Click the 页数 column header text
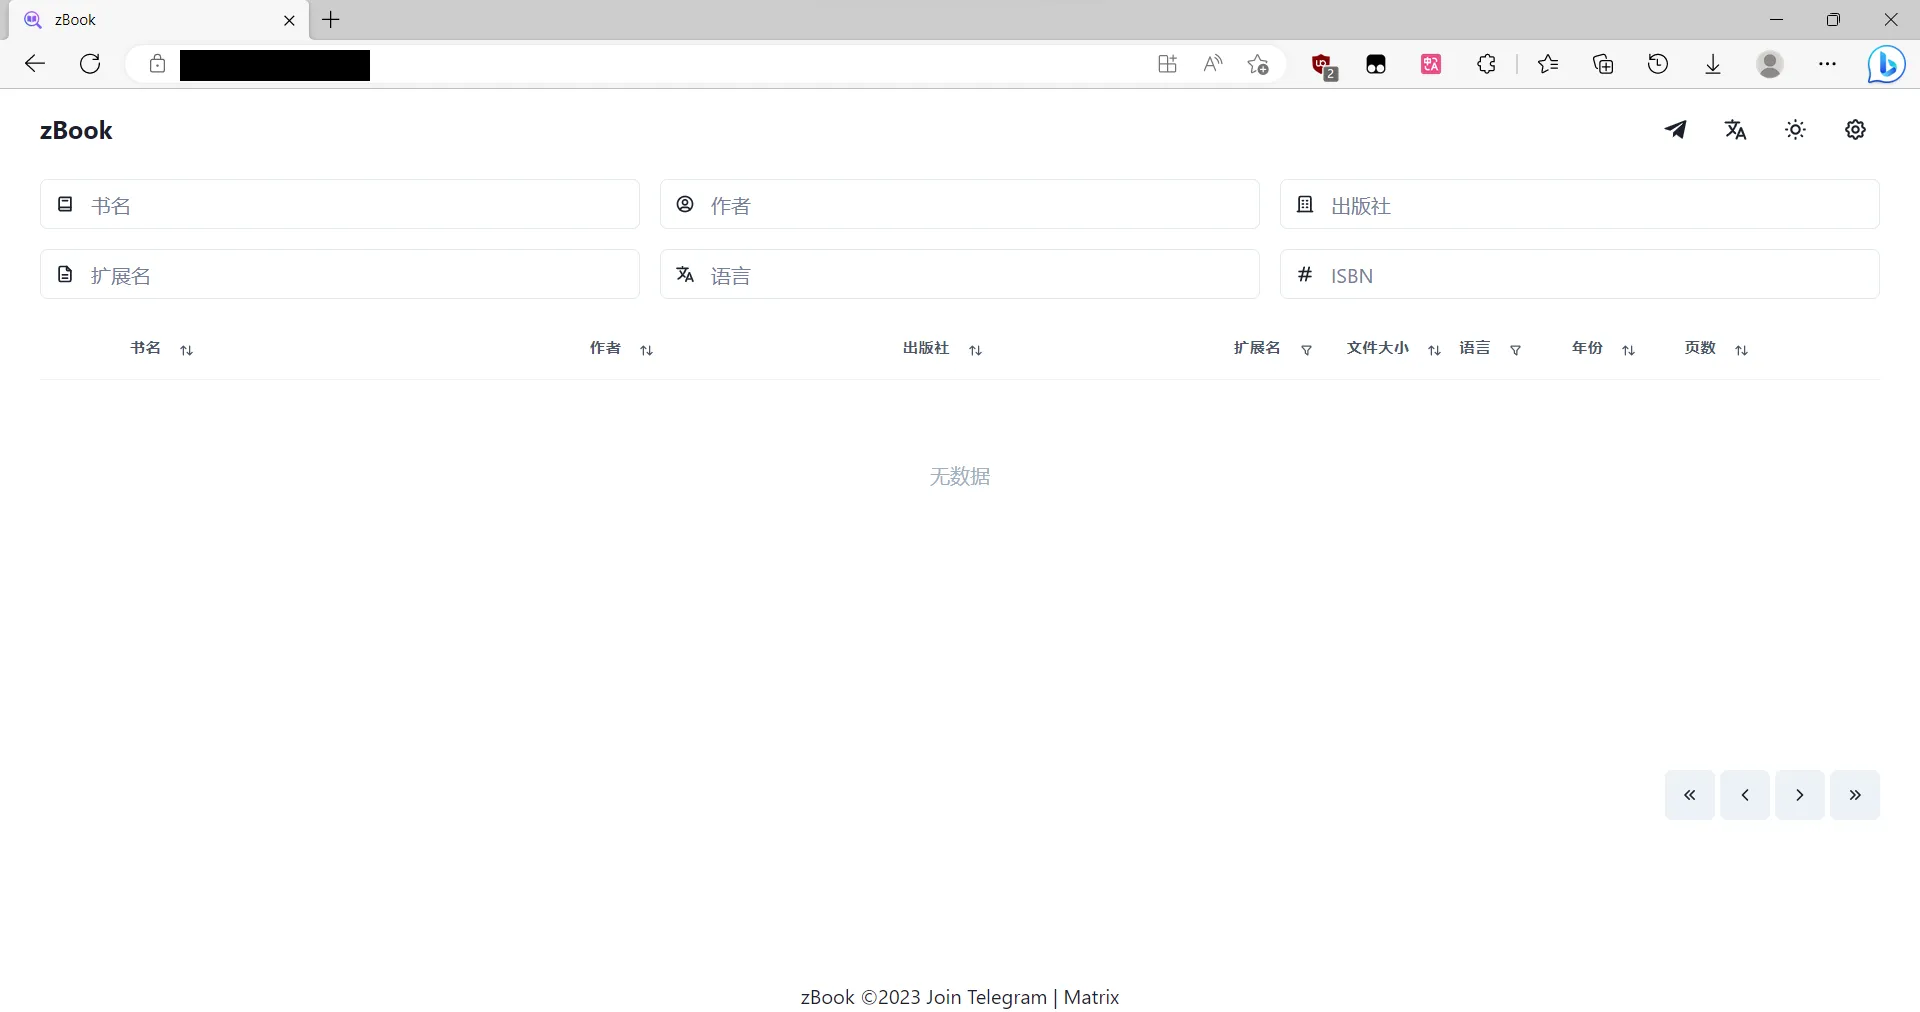The width and height of the screenshot is (1920, 1012). (x=1700, y=348)
